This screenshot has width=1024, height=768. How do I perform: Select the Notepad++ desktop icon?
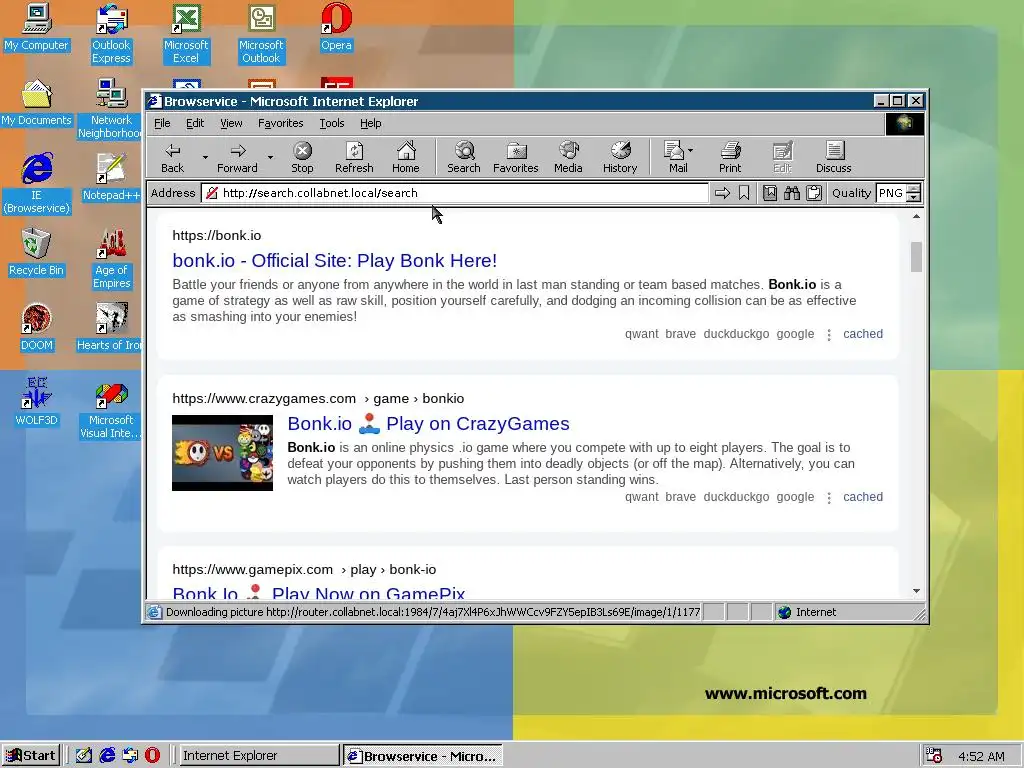pos(111,178)
